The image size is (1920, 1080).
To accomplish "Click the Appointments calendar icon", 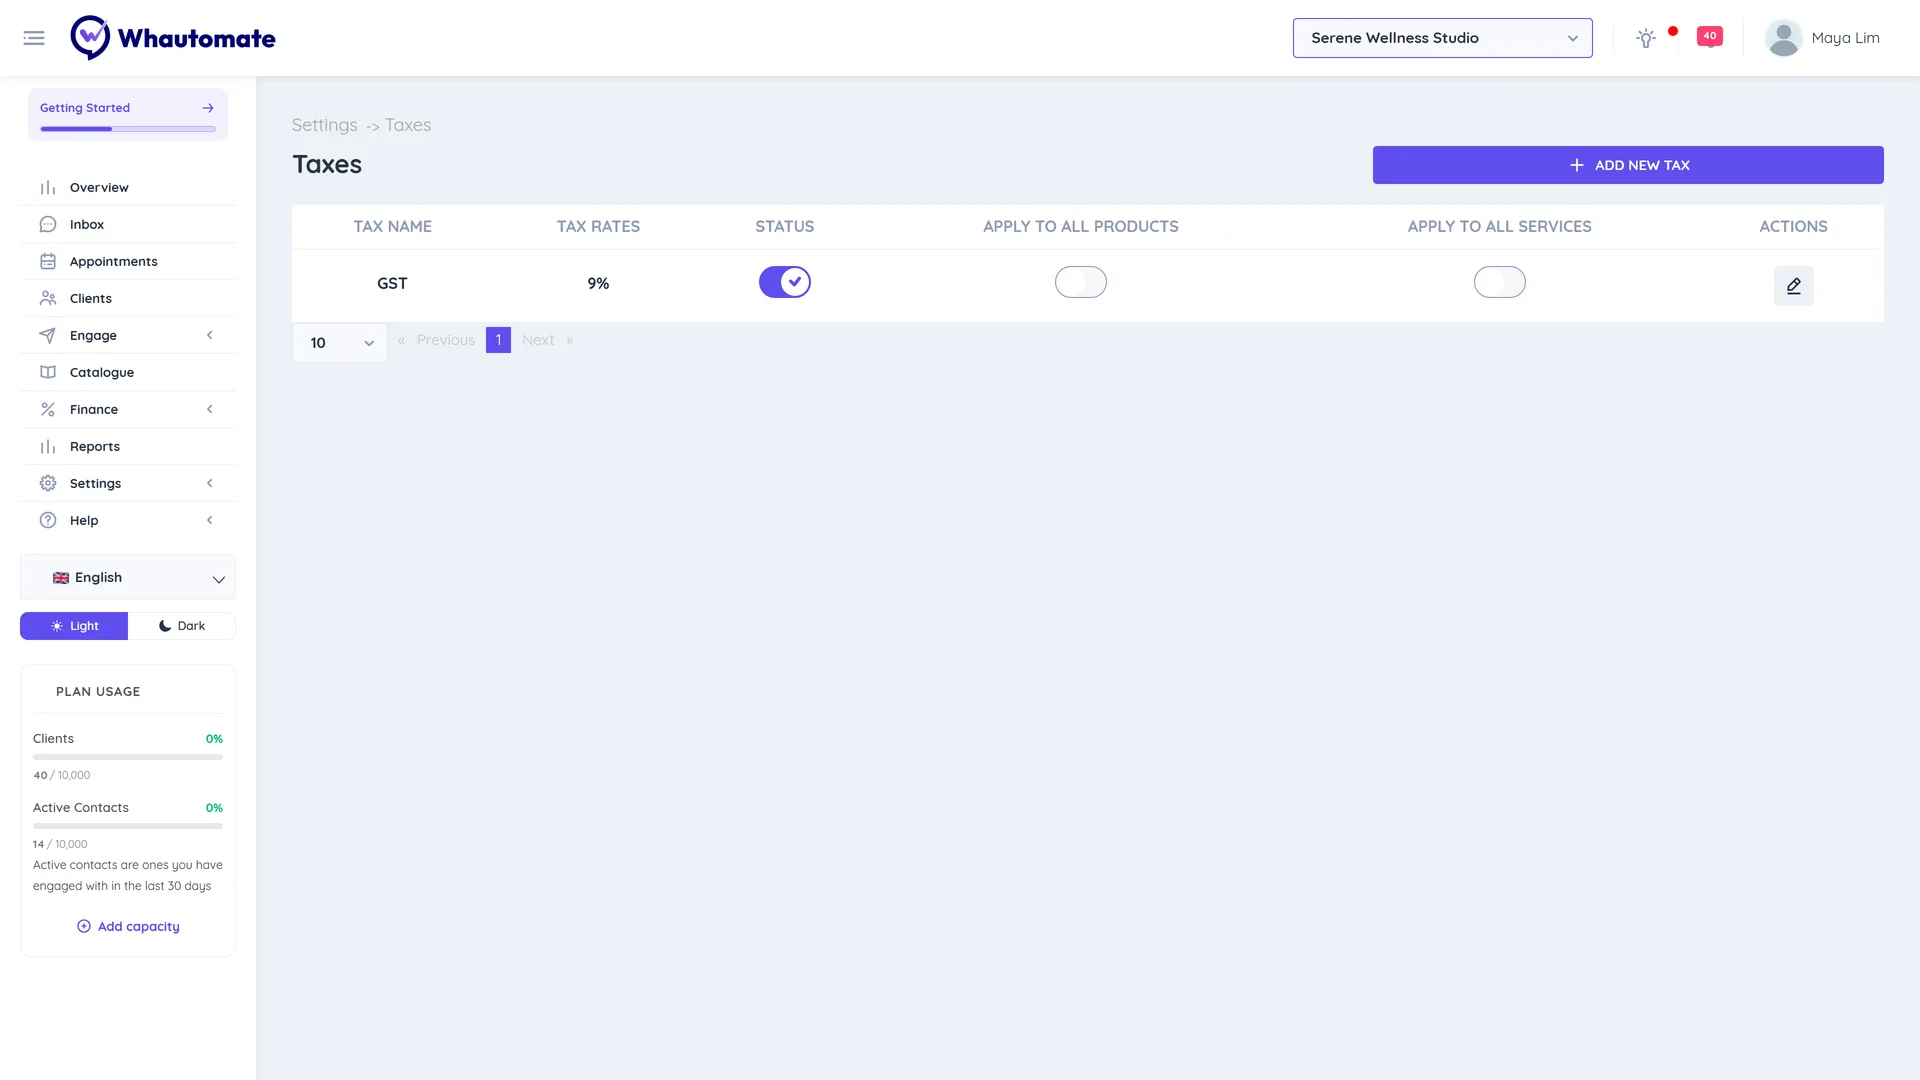I will 48,261.
